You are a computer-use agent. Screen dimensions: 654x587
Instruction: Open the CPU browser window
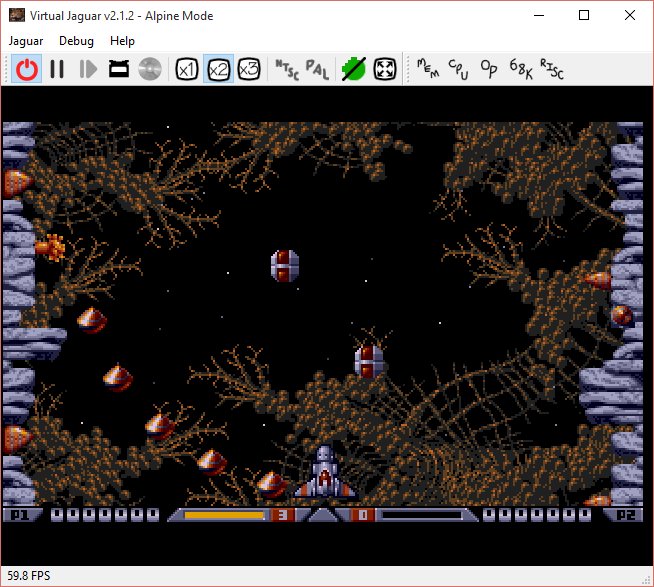tap(458, 69)
